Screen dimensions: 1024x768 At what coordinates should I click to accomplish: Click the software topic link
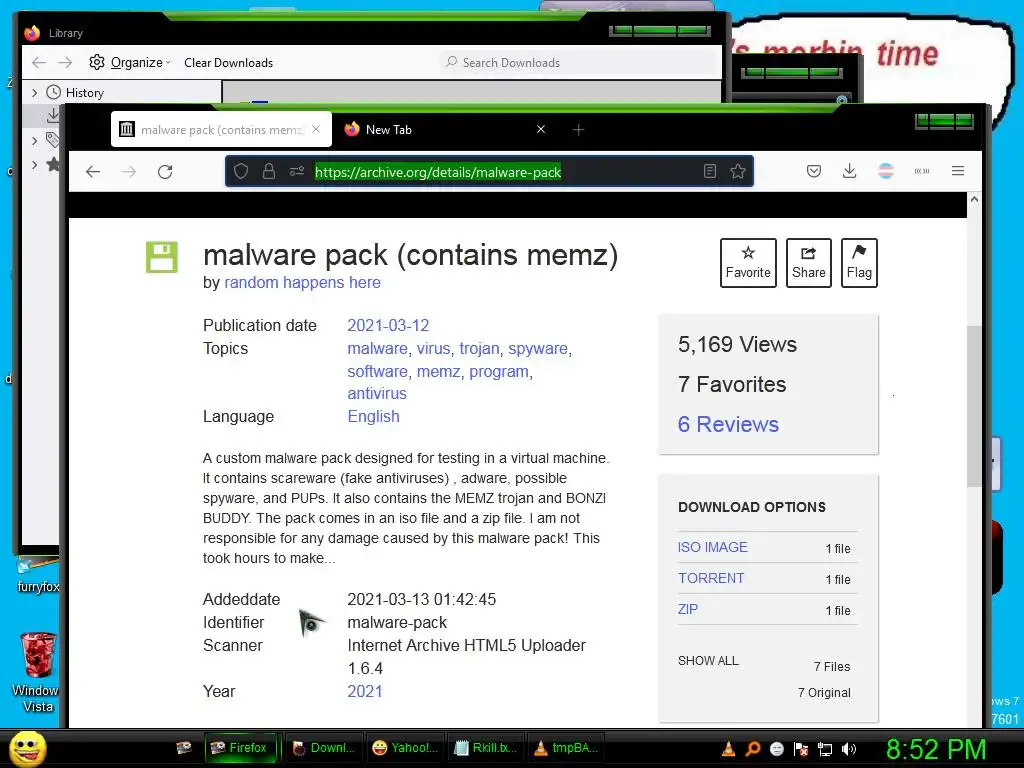point(377,371)
